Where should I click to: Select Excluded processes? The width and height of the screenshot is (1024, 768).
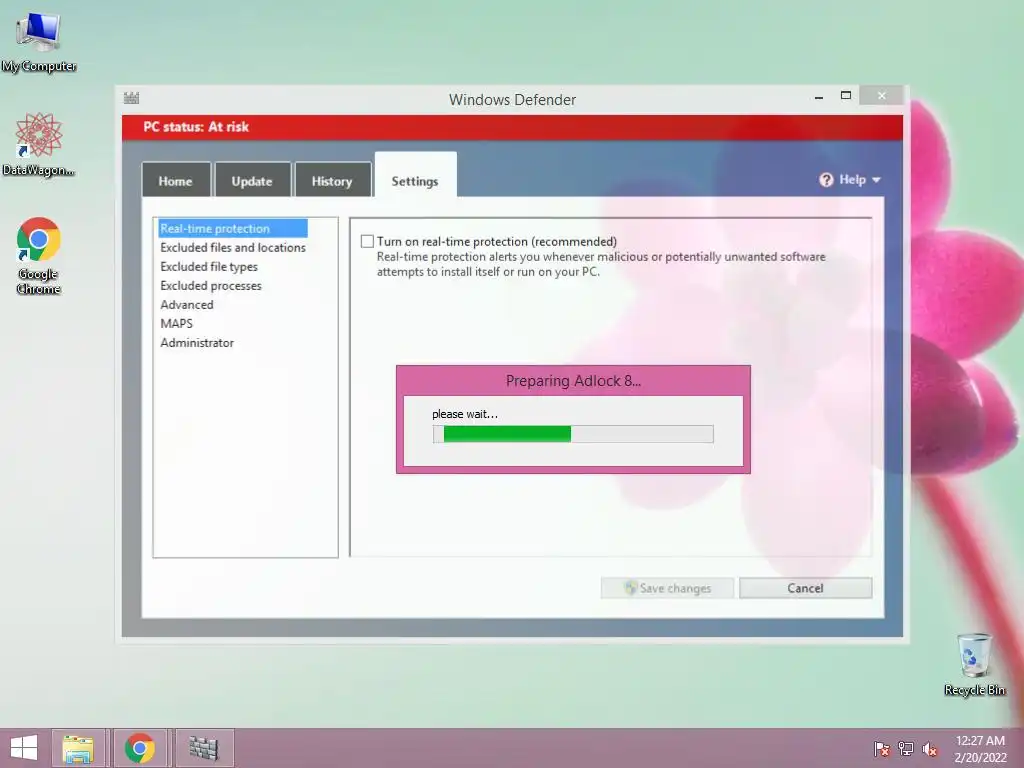tap(211, 285)
